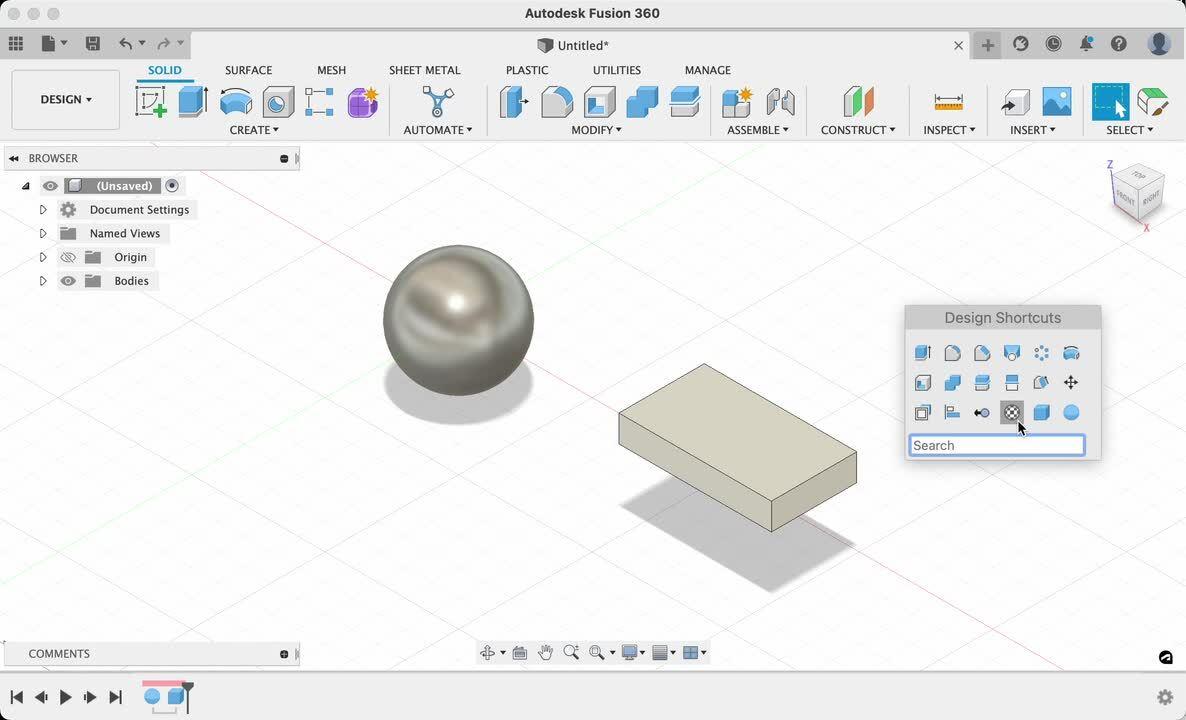This screenshot has width=1186, height=720.
Task: Switch to the SURFACE tab
Action: (x=248, y=70)
